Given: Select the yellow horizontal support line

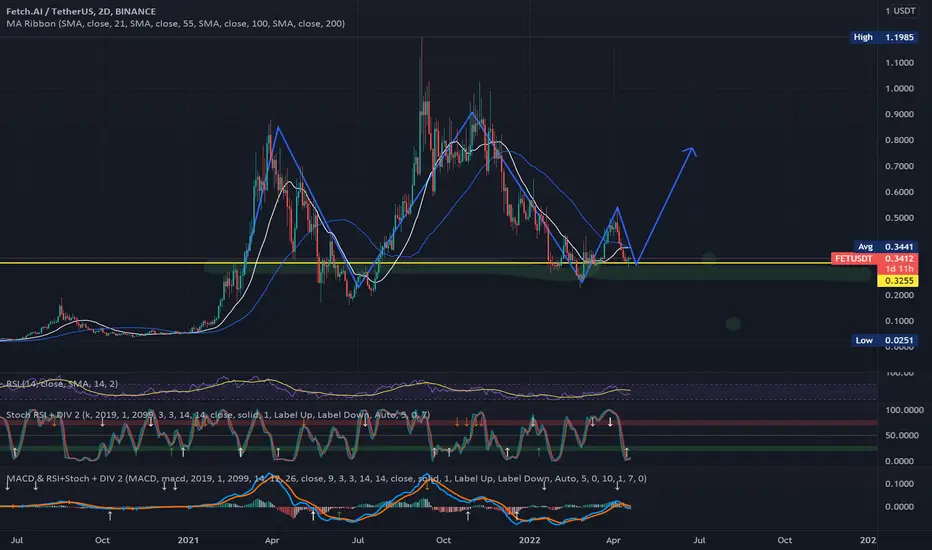Looking at the screenshot, I should point(416,263).
